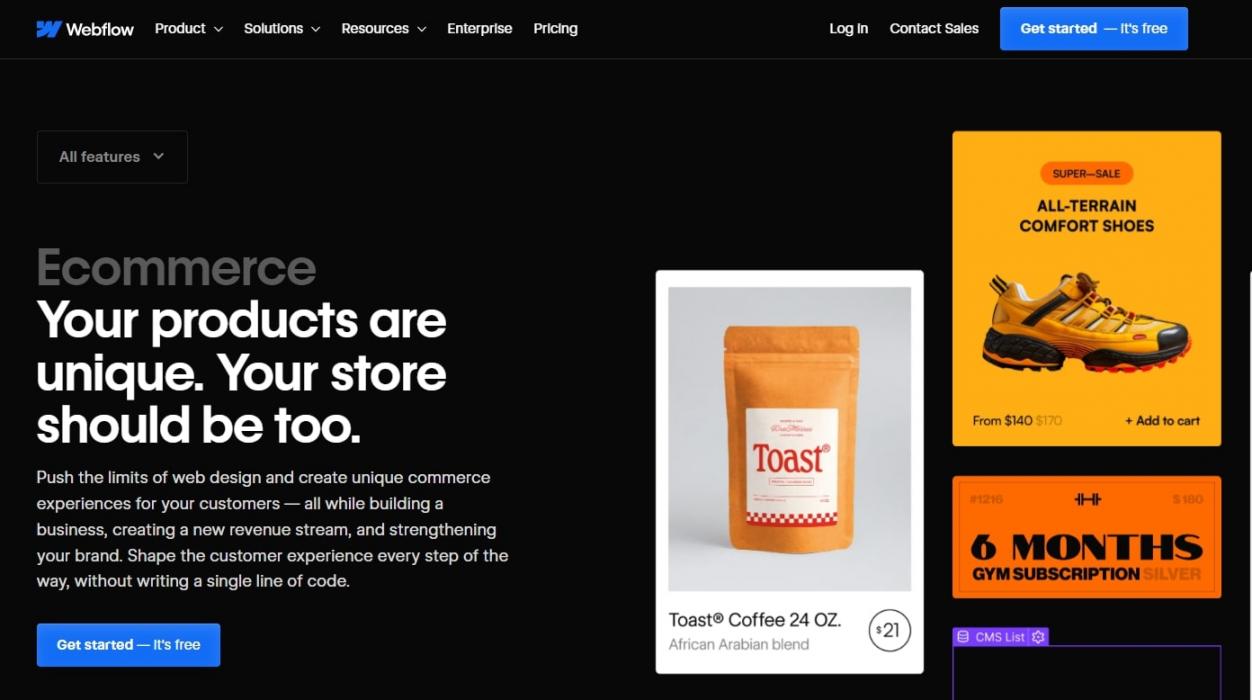1252x700 pixels.
Task: Click the yellow all-terrain shoe image
Action: (1086, 320)
